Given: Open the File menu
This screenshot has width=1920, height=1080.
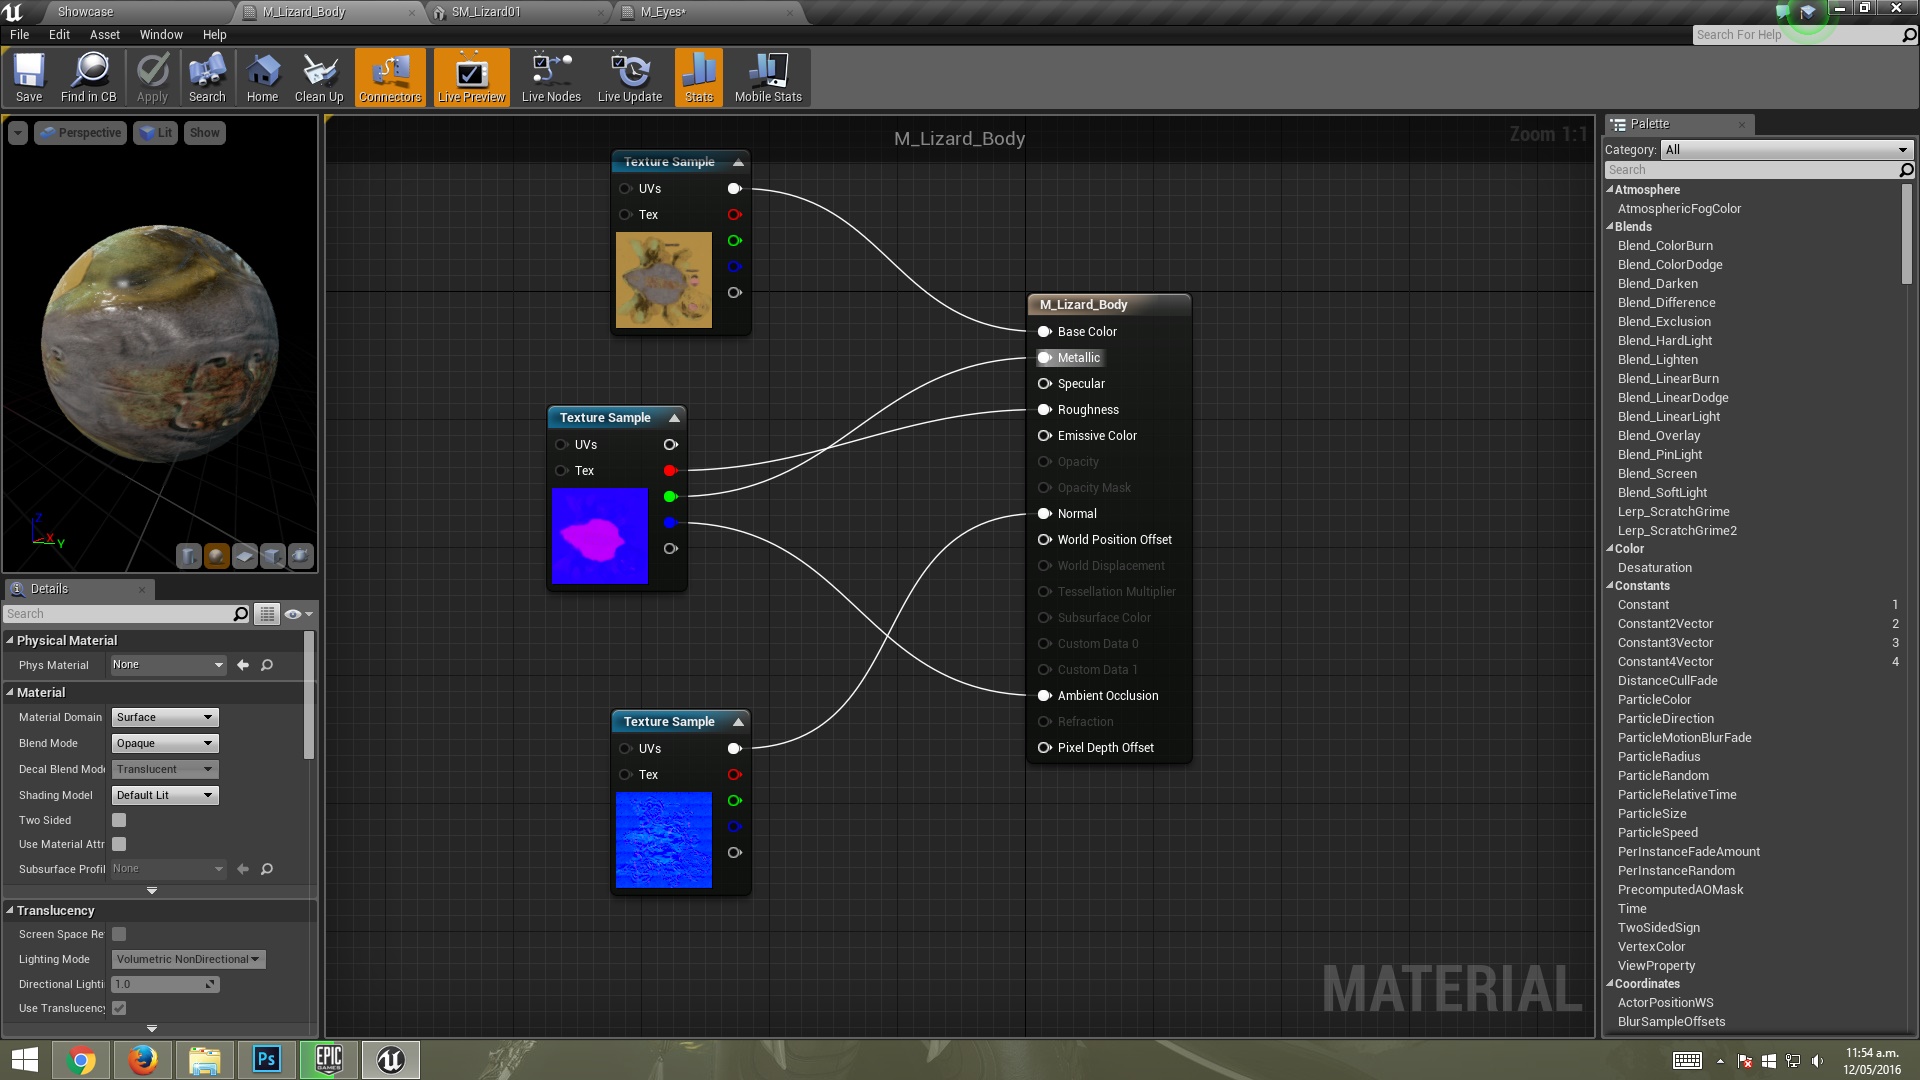Looking at the screenshot, I should point(19,35).
